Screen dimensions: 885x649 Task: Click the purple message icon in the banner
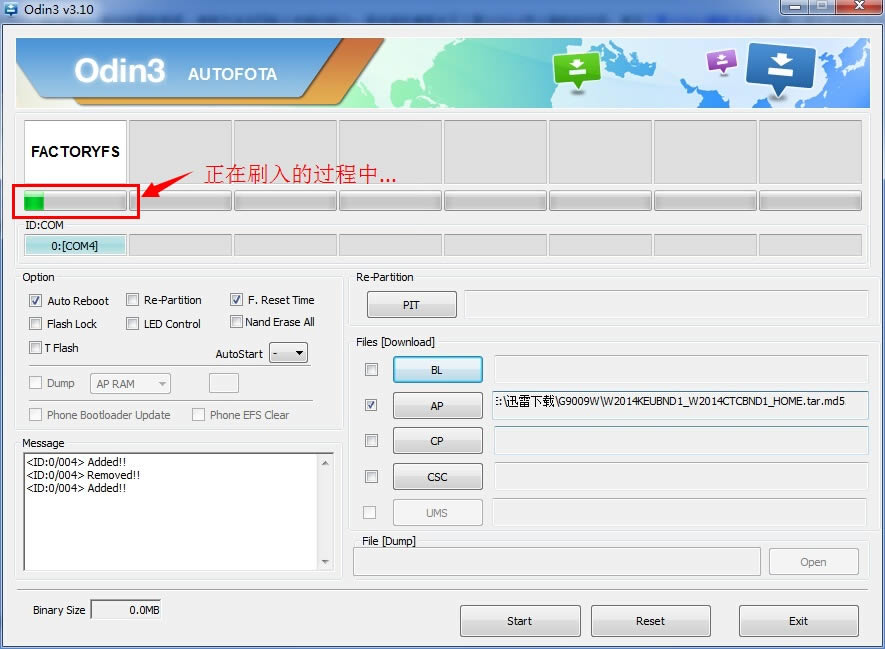(x=721, y=62)
